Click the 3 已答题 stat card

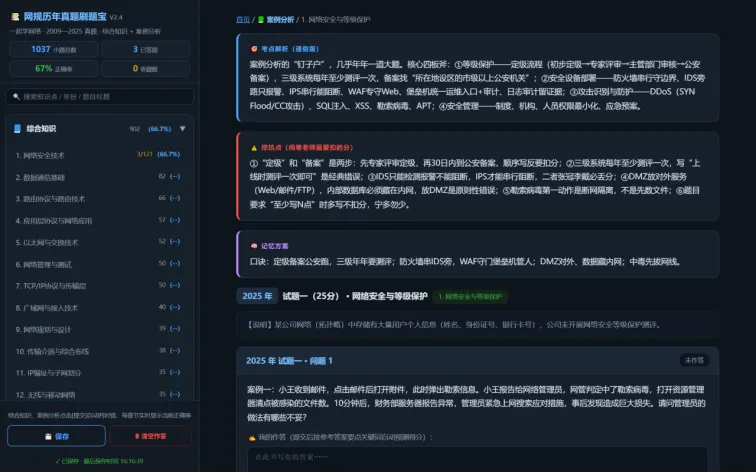pyautogui.click(x=145, y=49)
